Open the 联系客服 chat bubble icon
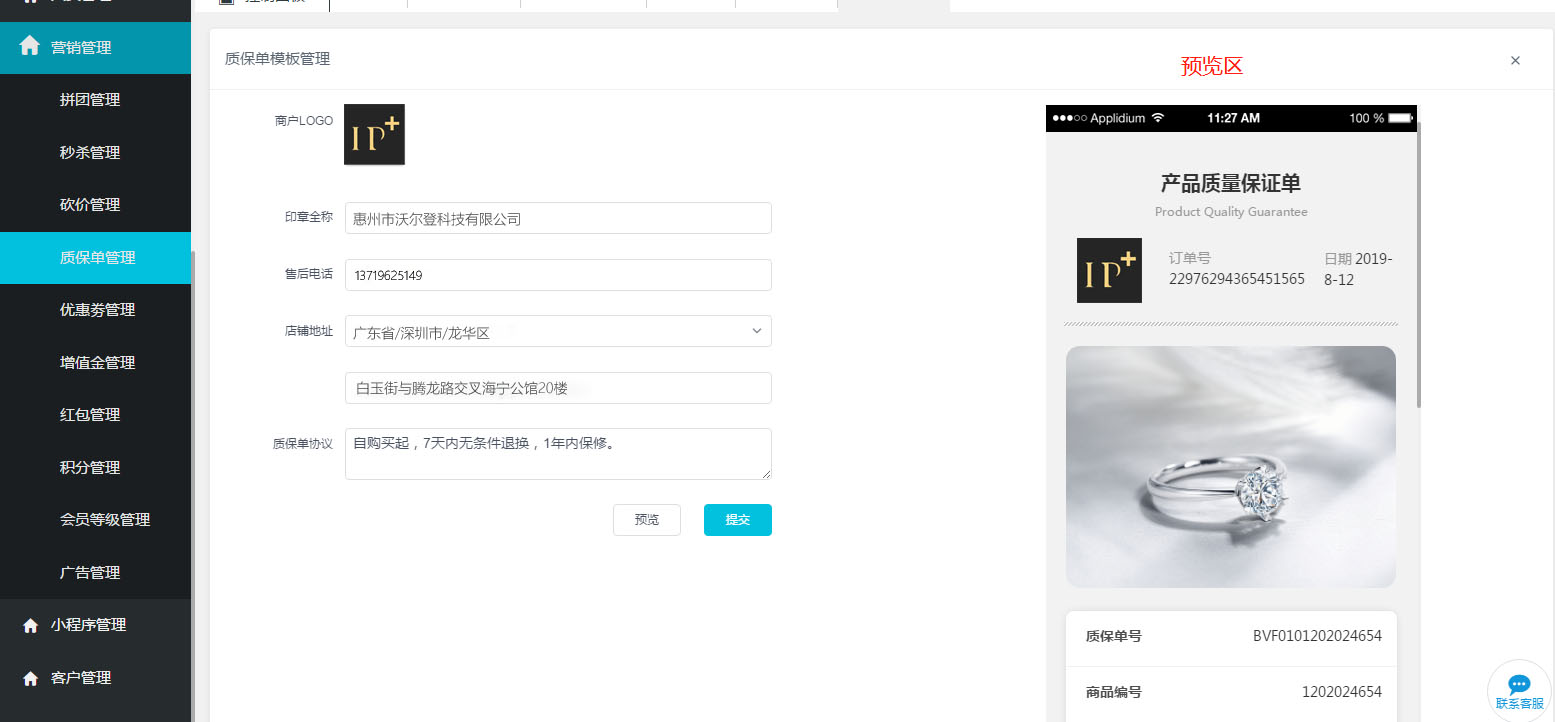This screenshot has width=1555, height=722. tap(1519, 685)
